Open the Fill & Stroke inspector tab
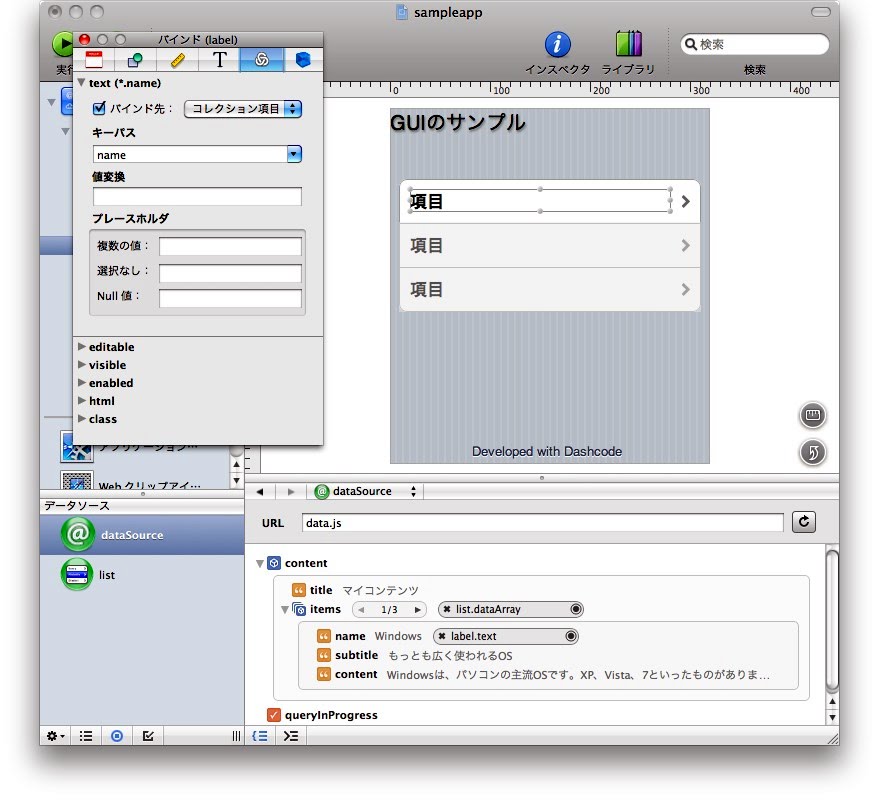The width and height of the screenshot is (879, 800). tap(135, 60)
